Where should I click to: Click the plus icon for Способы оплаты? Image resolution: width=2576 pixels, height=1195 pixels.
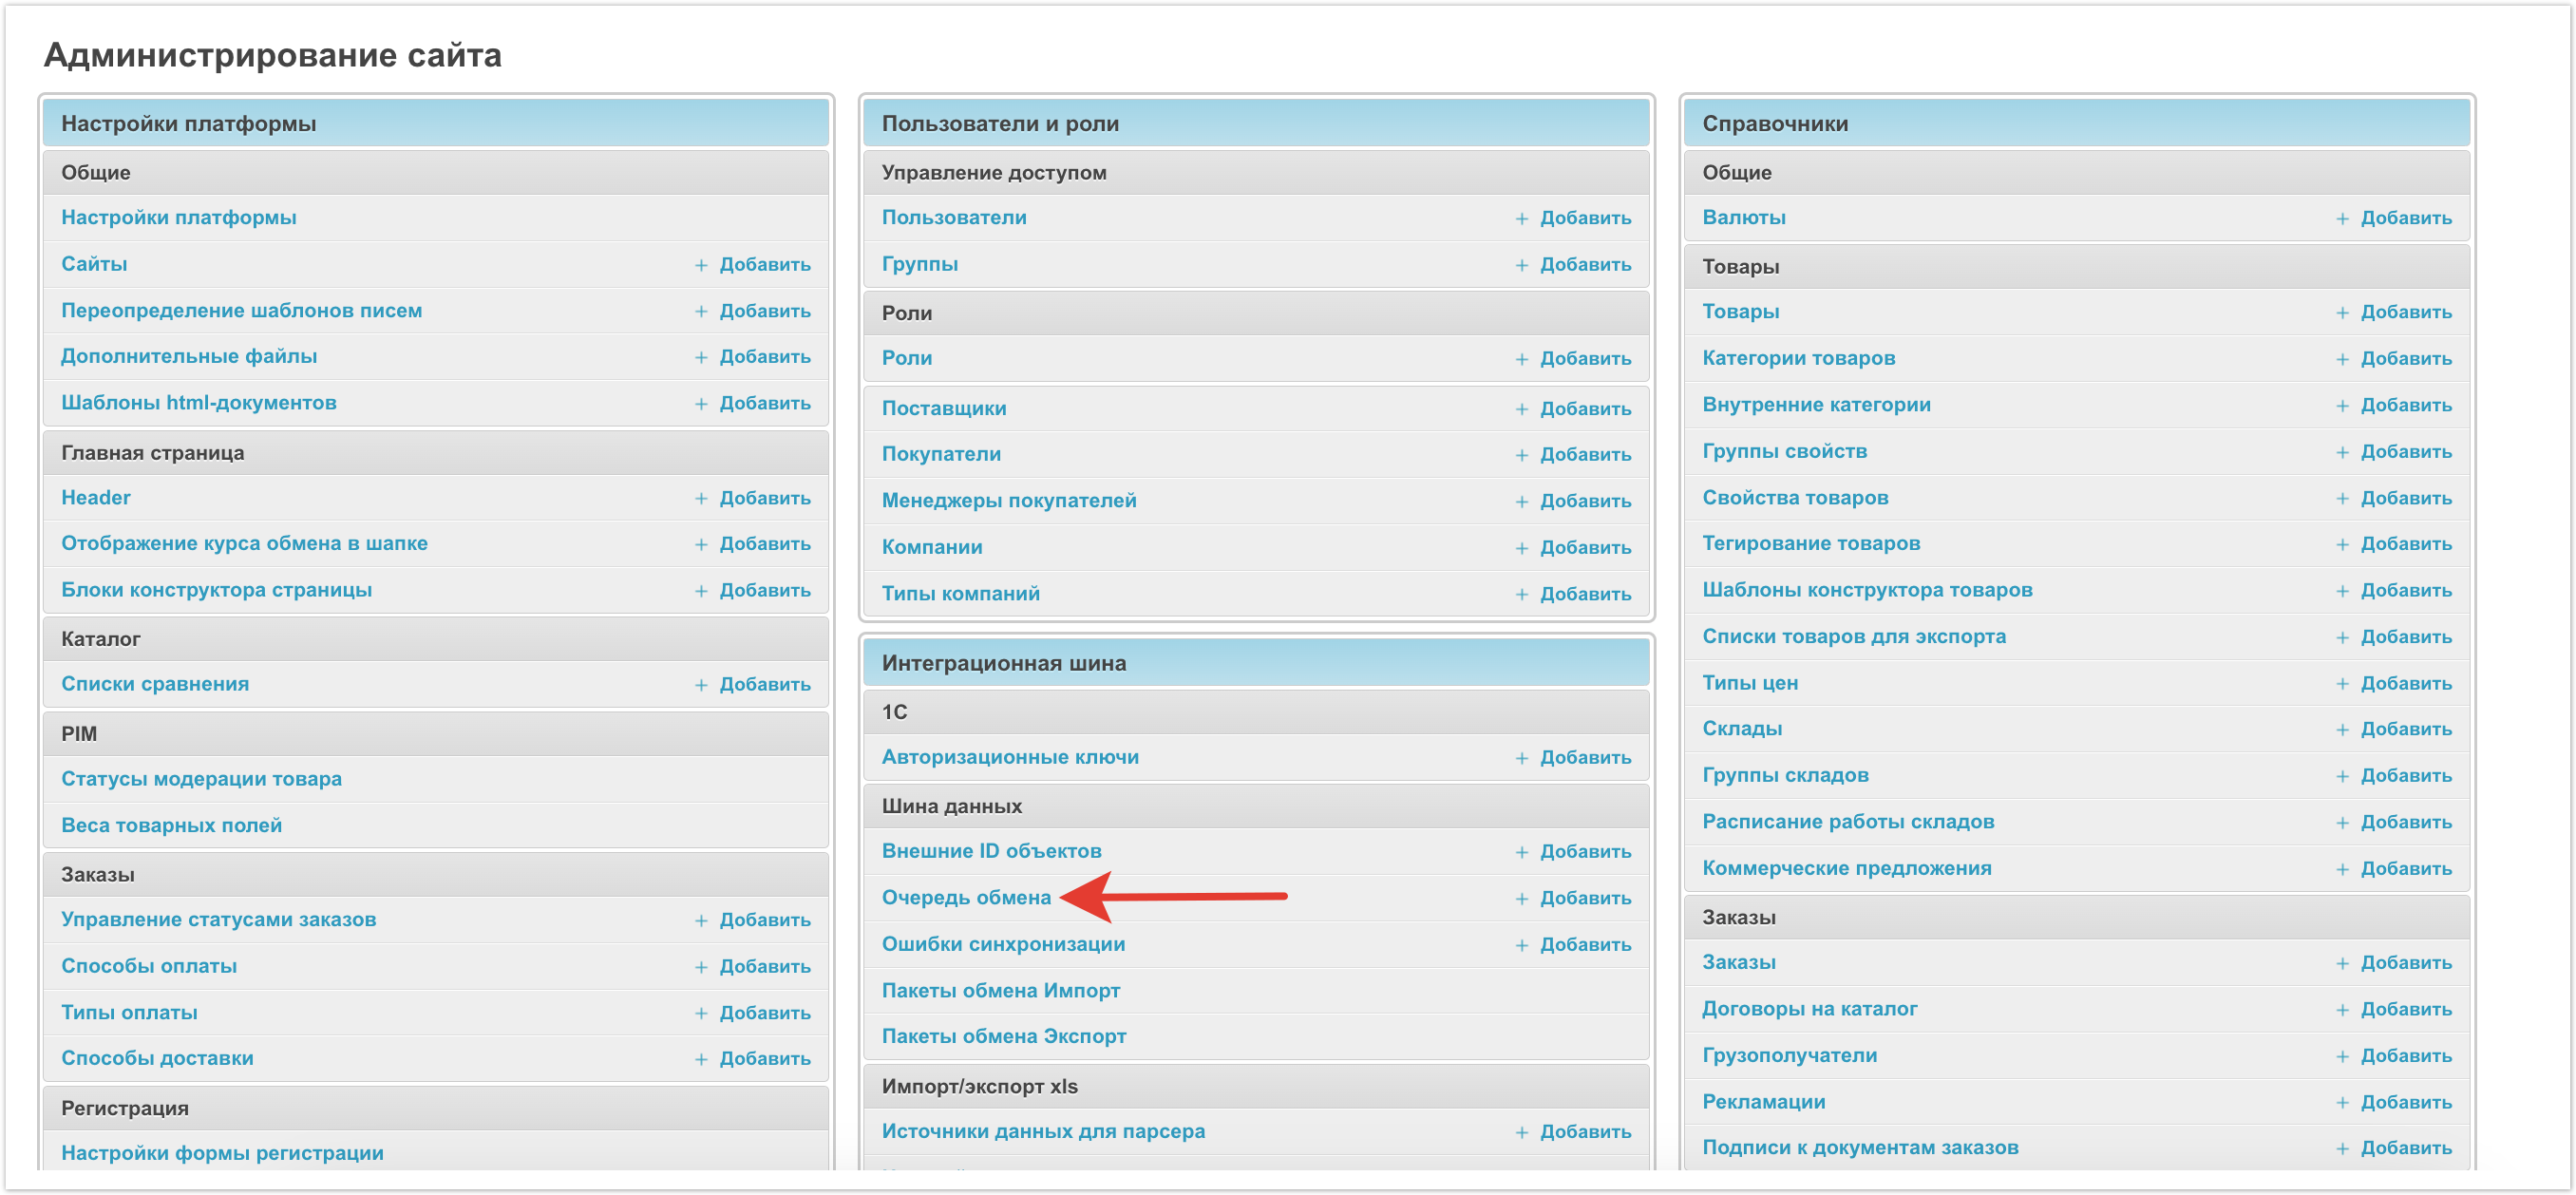[701, 967]
